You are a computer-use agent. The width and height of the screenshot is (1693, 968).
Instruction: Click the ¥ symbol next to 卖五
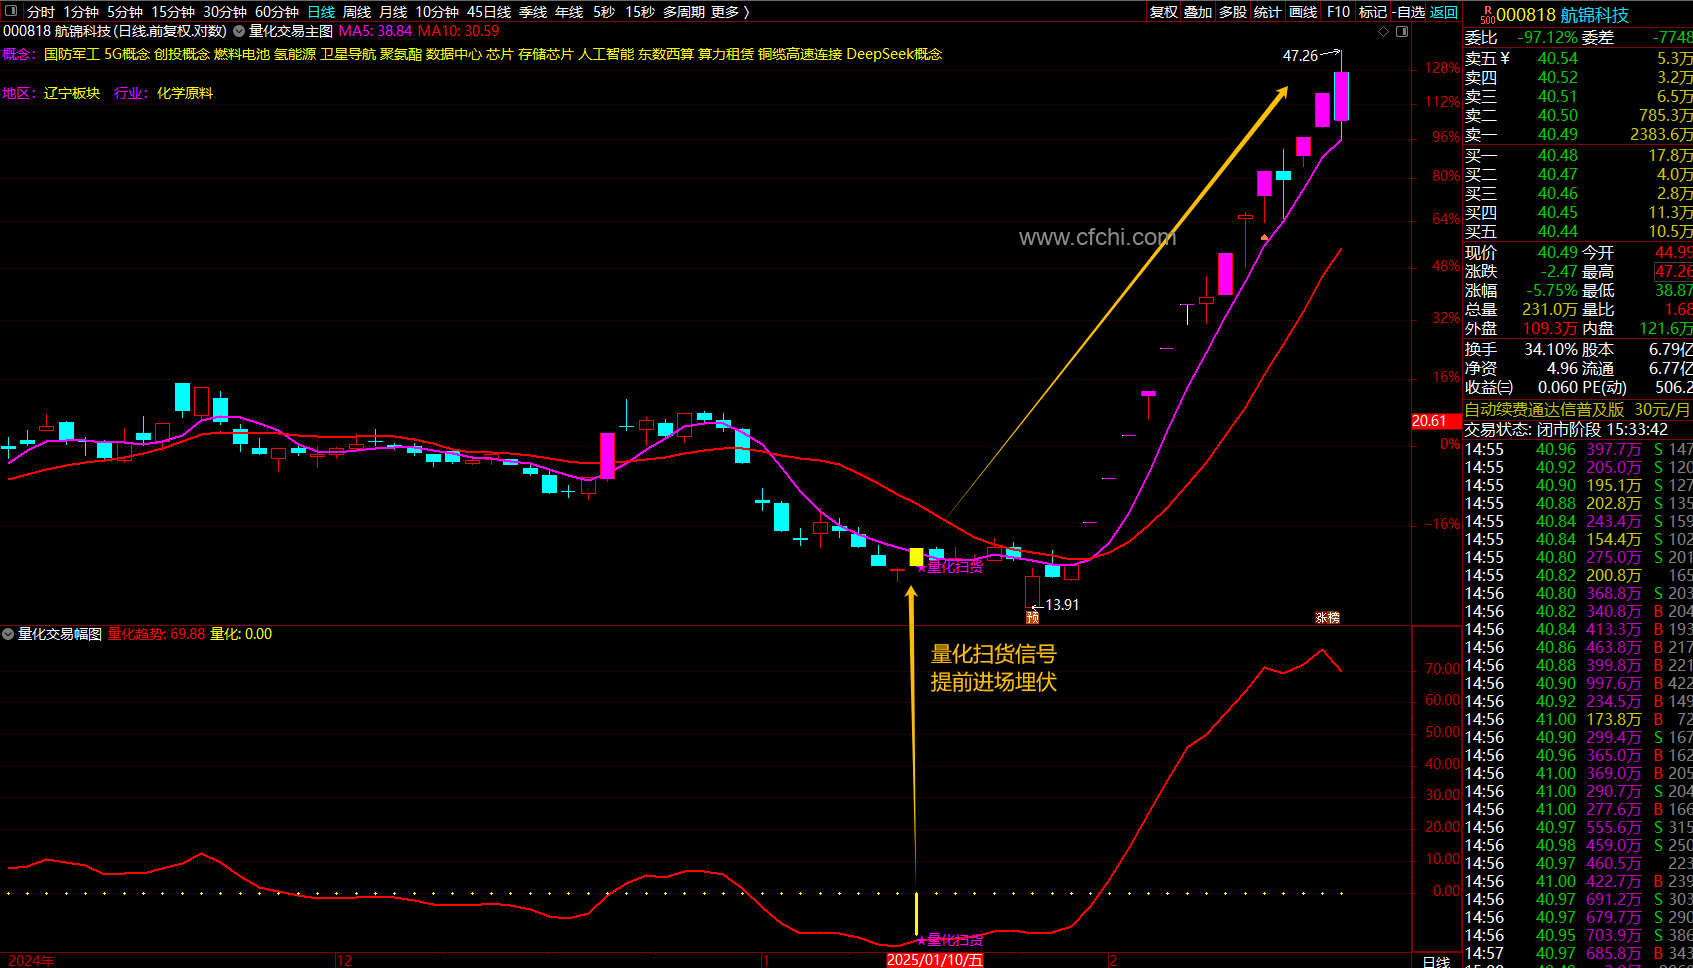tap(1505, 58)
